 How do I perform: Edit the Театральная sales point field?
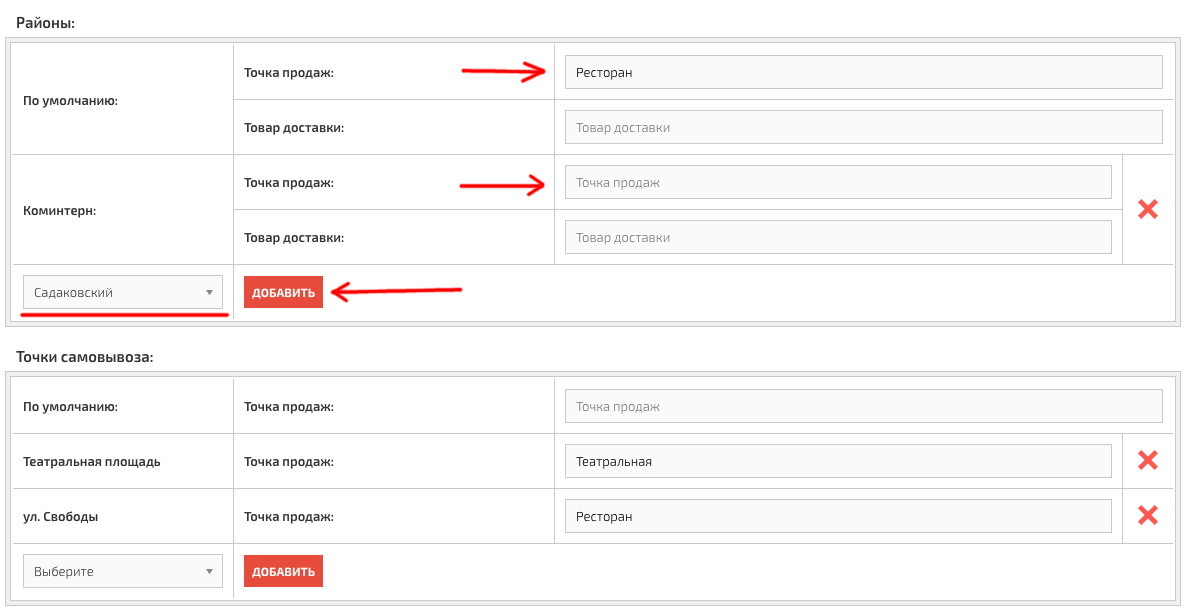tap(837, 461)
